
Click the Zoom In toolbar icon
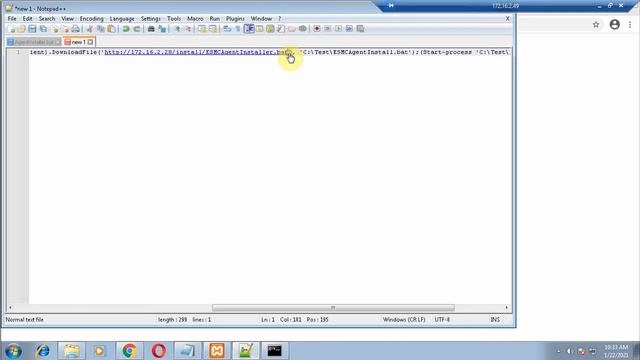(177, 29)
